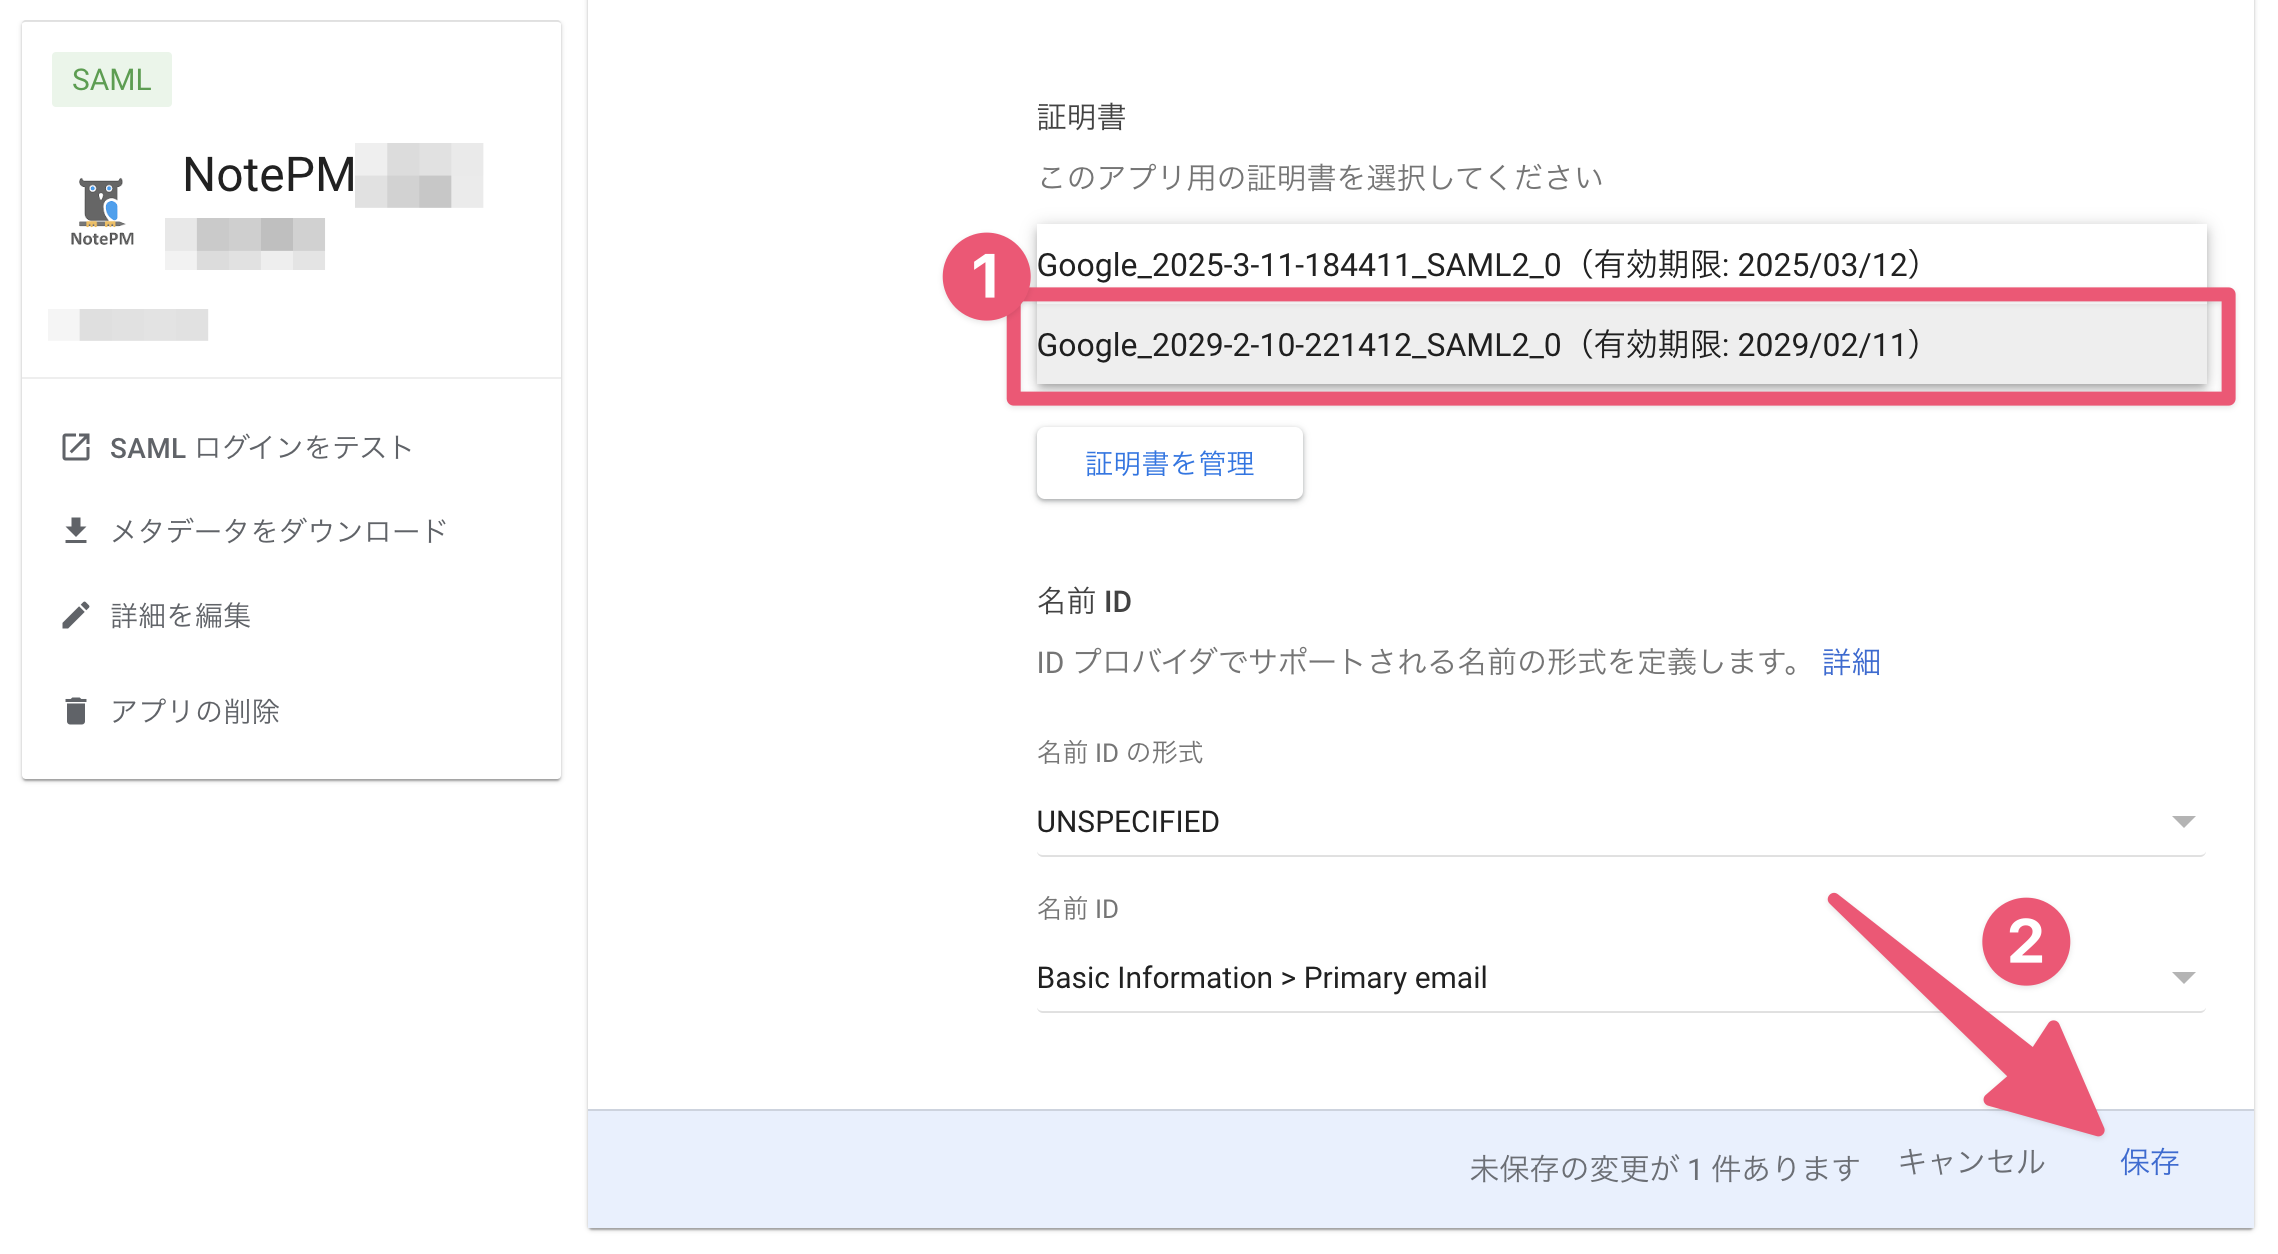Click キャンセル in the bottom bar
2278x1254 pixels.
(x=1971, y=1162)
